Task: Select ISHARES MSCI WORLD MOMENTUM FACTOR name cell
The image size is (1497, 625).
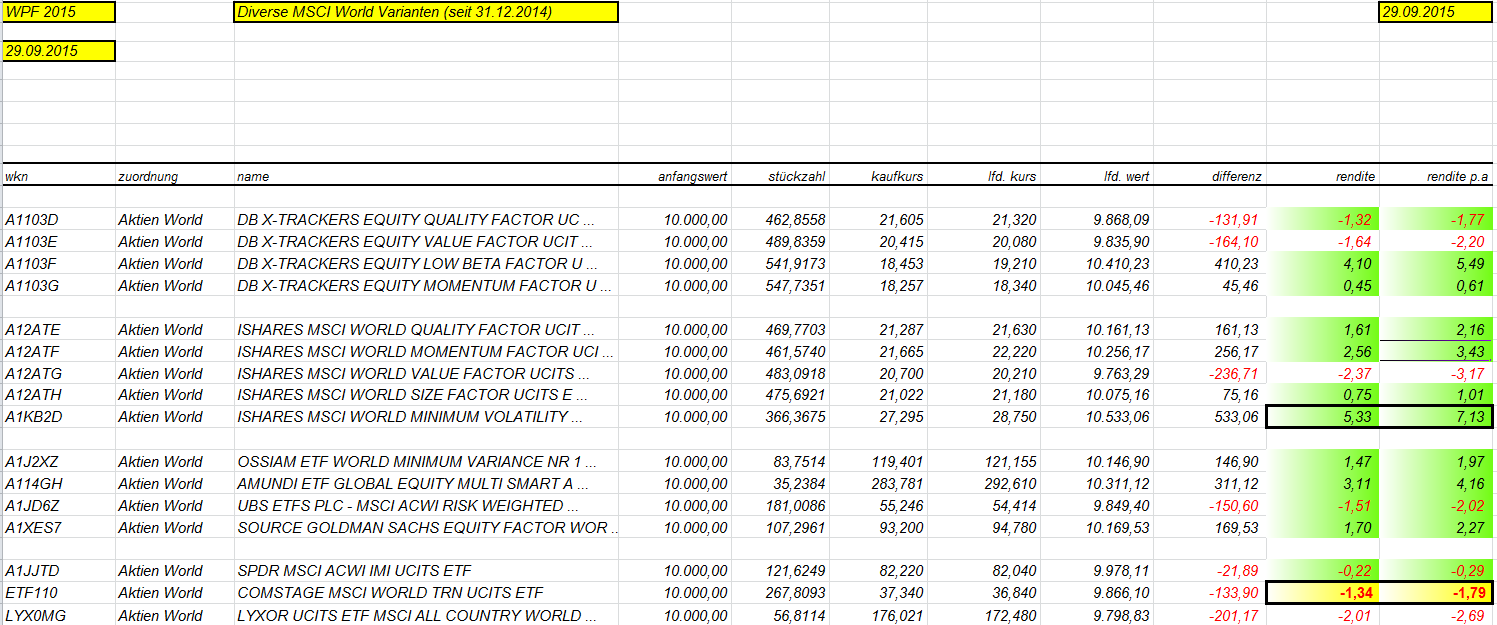Action: pyautogui.click(x=424, y=351)
